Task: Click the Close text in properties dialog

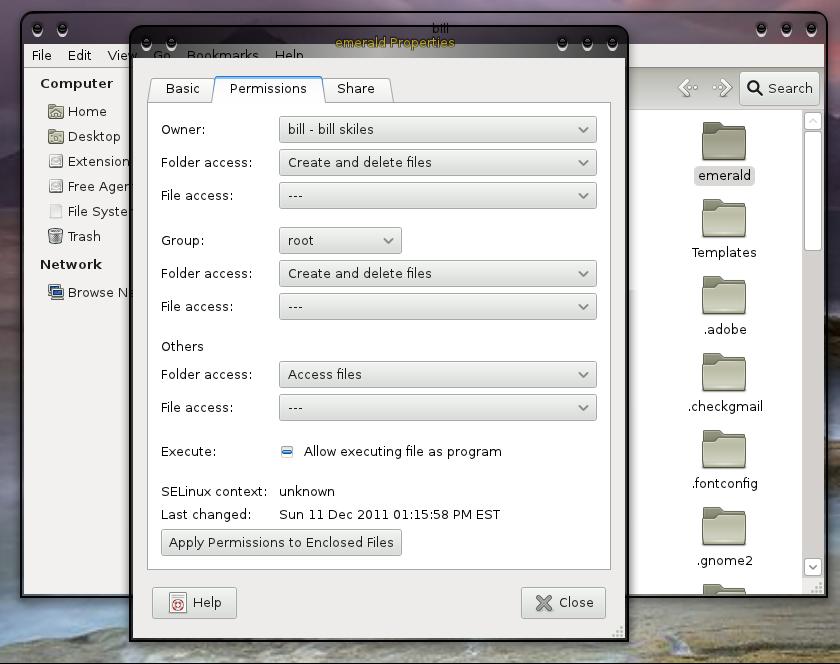Action: pos(576,602)
